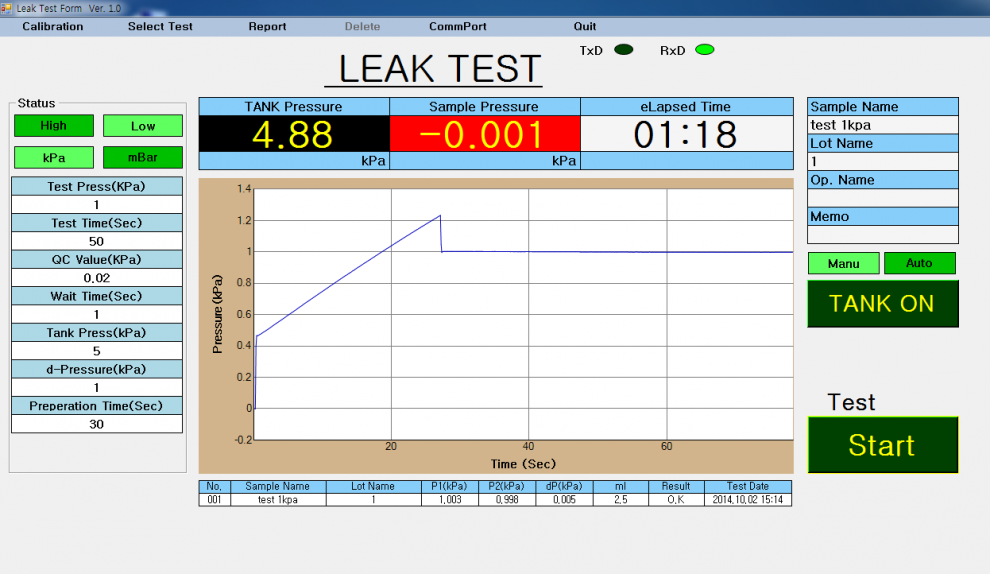Edit the d-Pressure(kPa) value field
This screenshot has height=574, width=990.
pos(97,388)
